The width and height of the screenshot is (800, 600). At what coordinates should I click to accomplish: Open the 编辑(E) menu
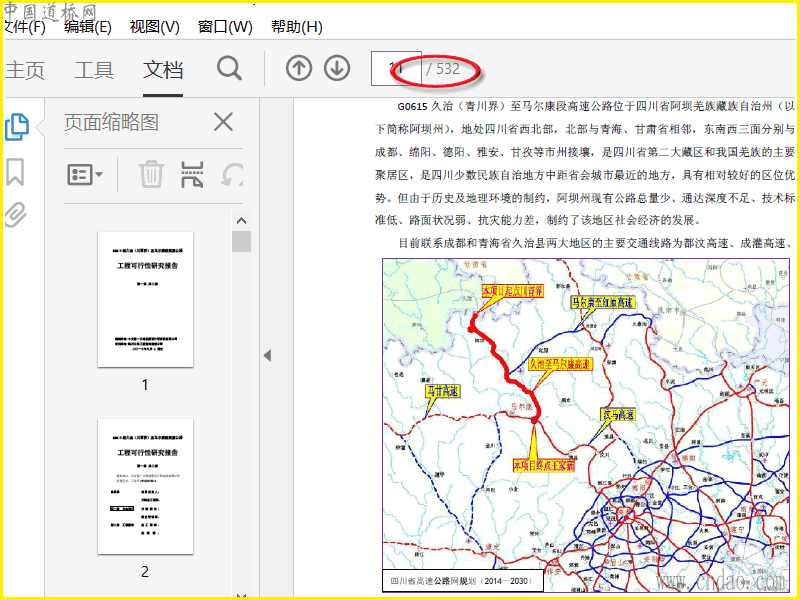point(88,27)
